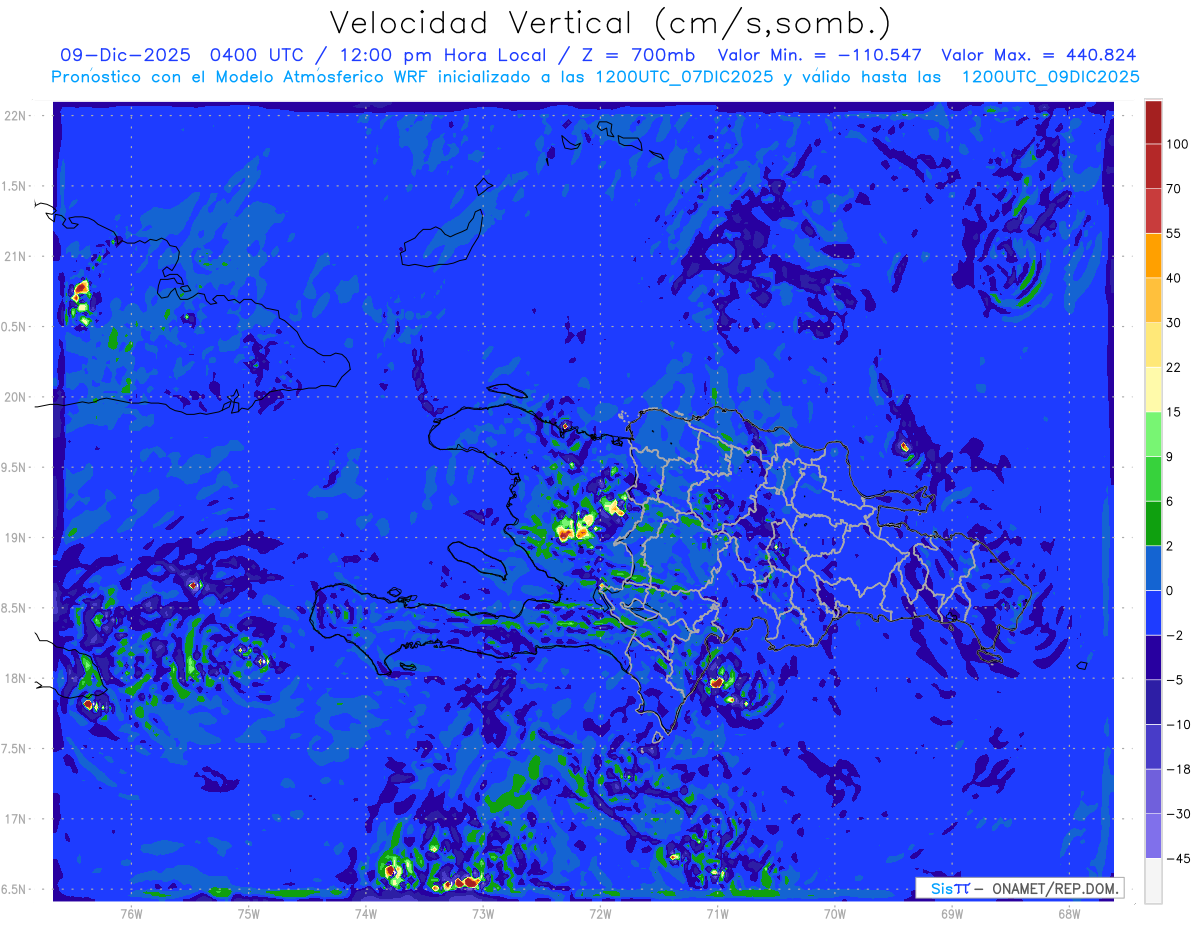The width and height of the screenshot is (1200, 927).
Task: Click the '73W' longitude label
Action: pos(483,913)
